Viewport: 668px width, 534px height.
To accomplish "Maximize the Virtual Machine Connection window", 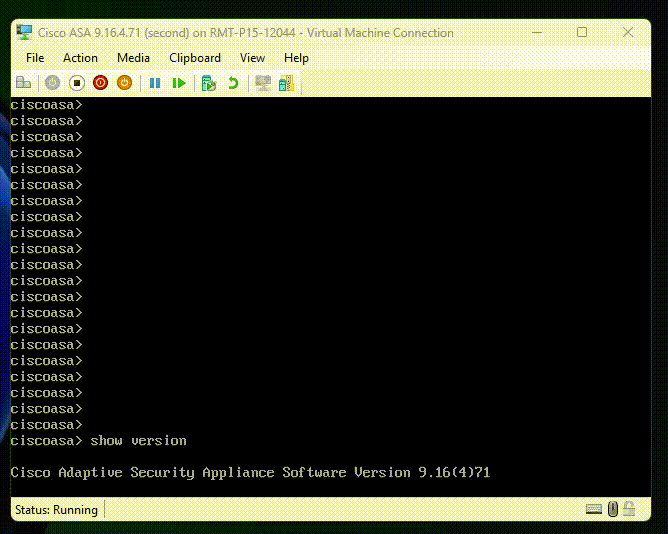I will [582, 32].
